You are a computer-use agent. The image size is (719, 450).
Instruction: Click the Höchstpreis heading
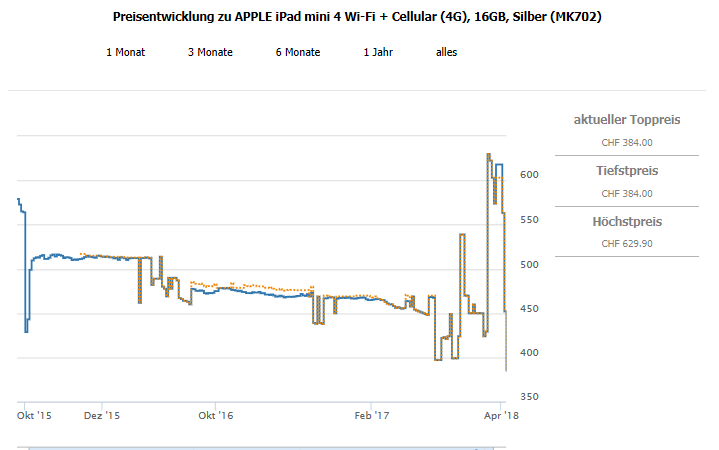[627, 221]
